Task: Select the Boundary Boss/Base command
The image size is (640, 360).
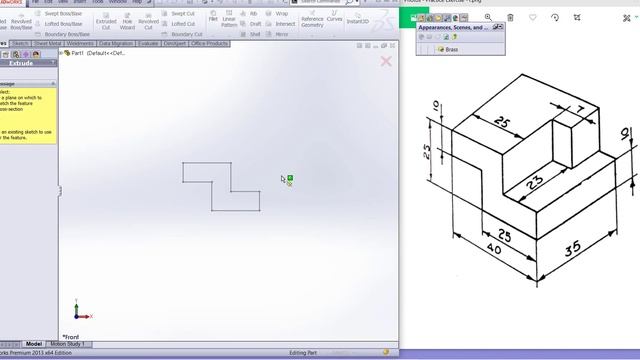Action: 62,34
